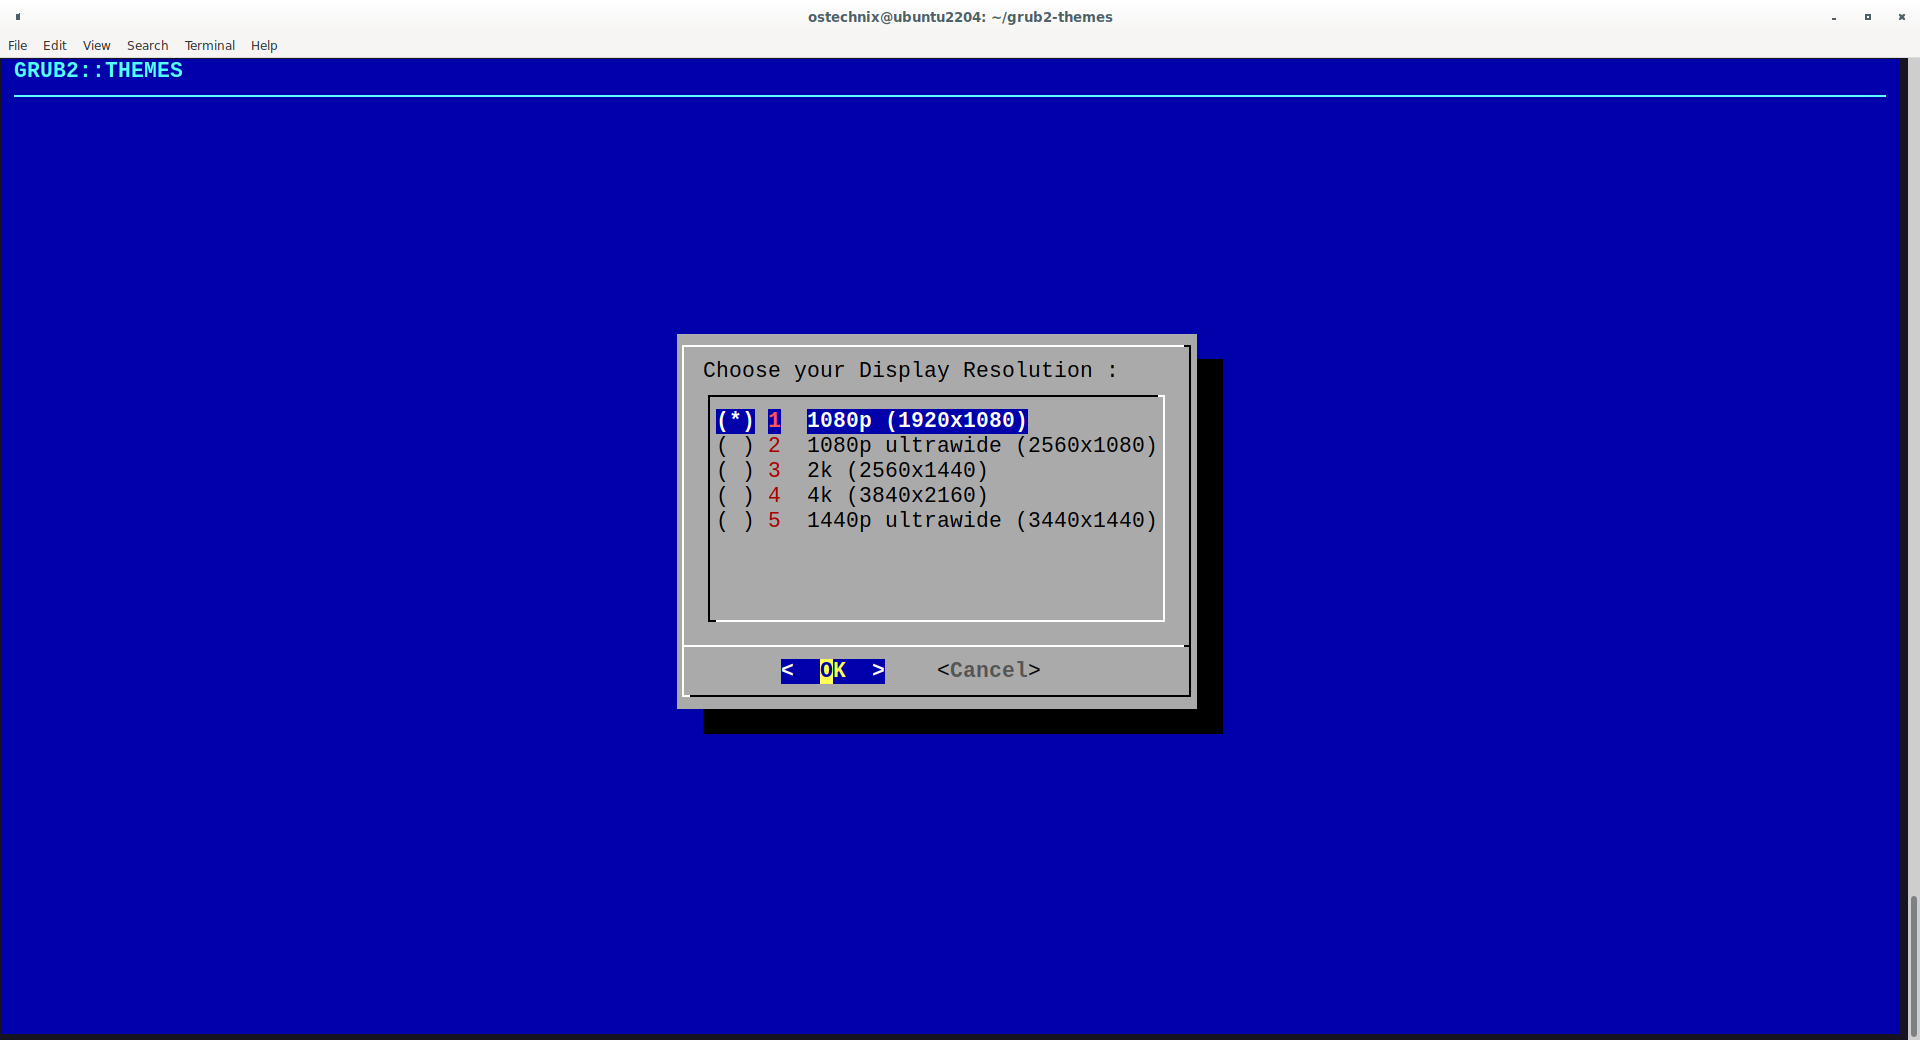Image resolution: width=1920 pixels, height=1040 pixels.
Task: Select the 1080p ultrawide (2560x1080) option
Action: [980, 445]
